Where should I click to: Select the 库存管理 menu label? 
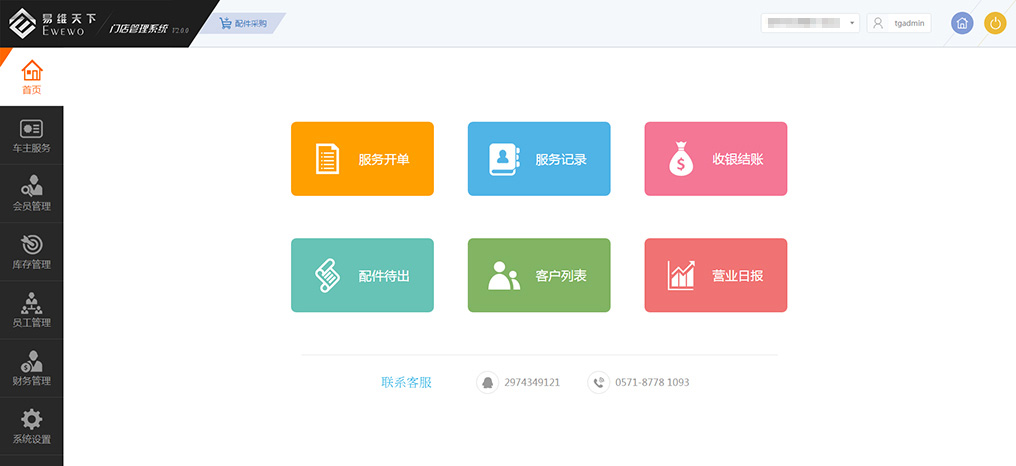[x=32, y=264]
